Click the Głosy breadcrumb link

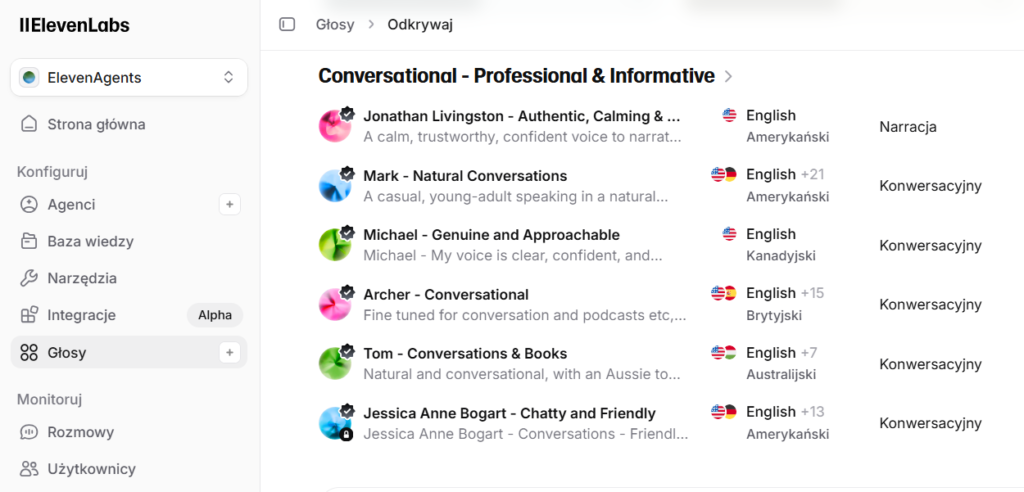335,25
